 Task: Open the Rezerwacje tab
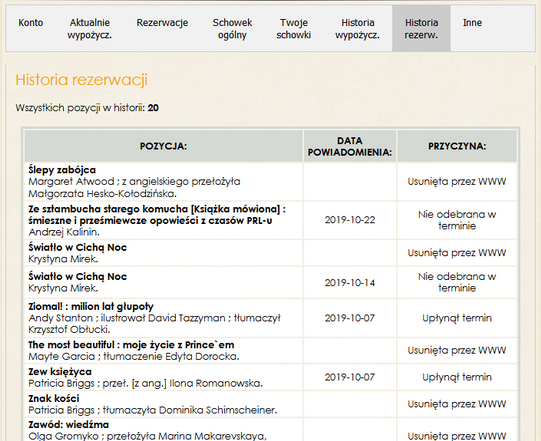coord(162,23)
